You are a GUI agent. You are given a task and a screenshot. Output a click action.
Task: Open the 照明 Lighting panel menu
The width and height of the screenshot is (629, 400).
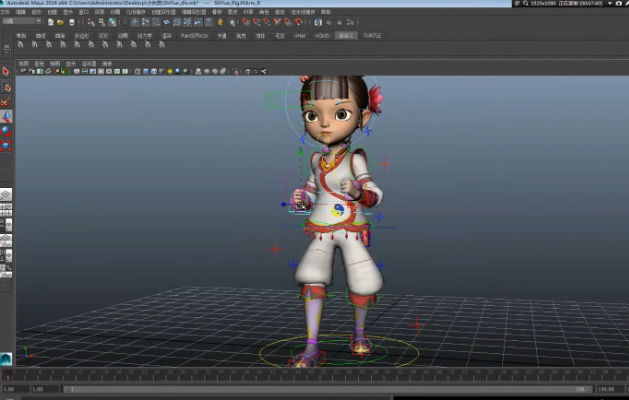coord(55,63)
